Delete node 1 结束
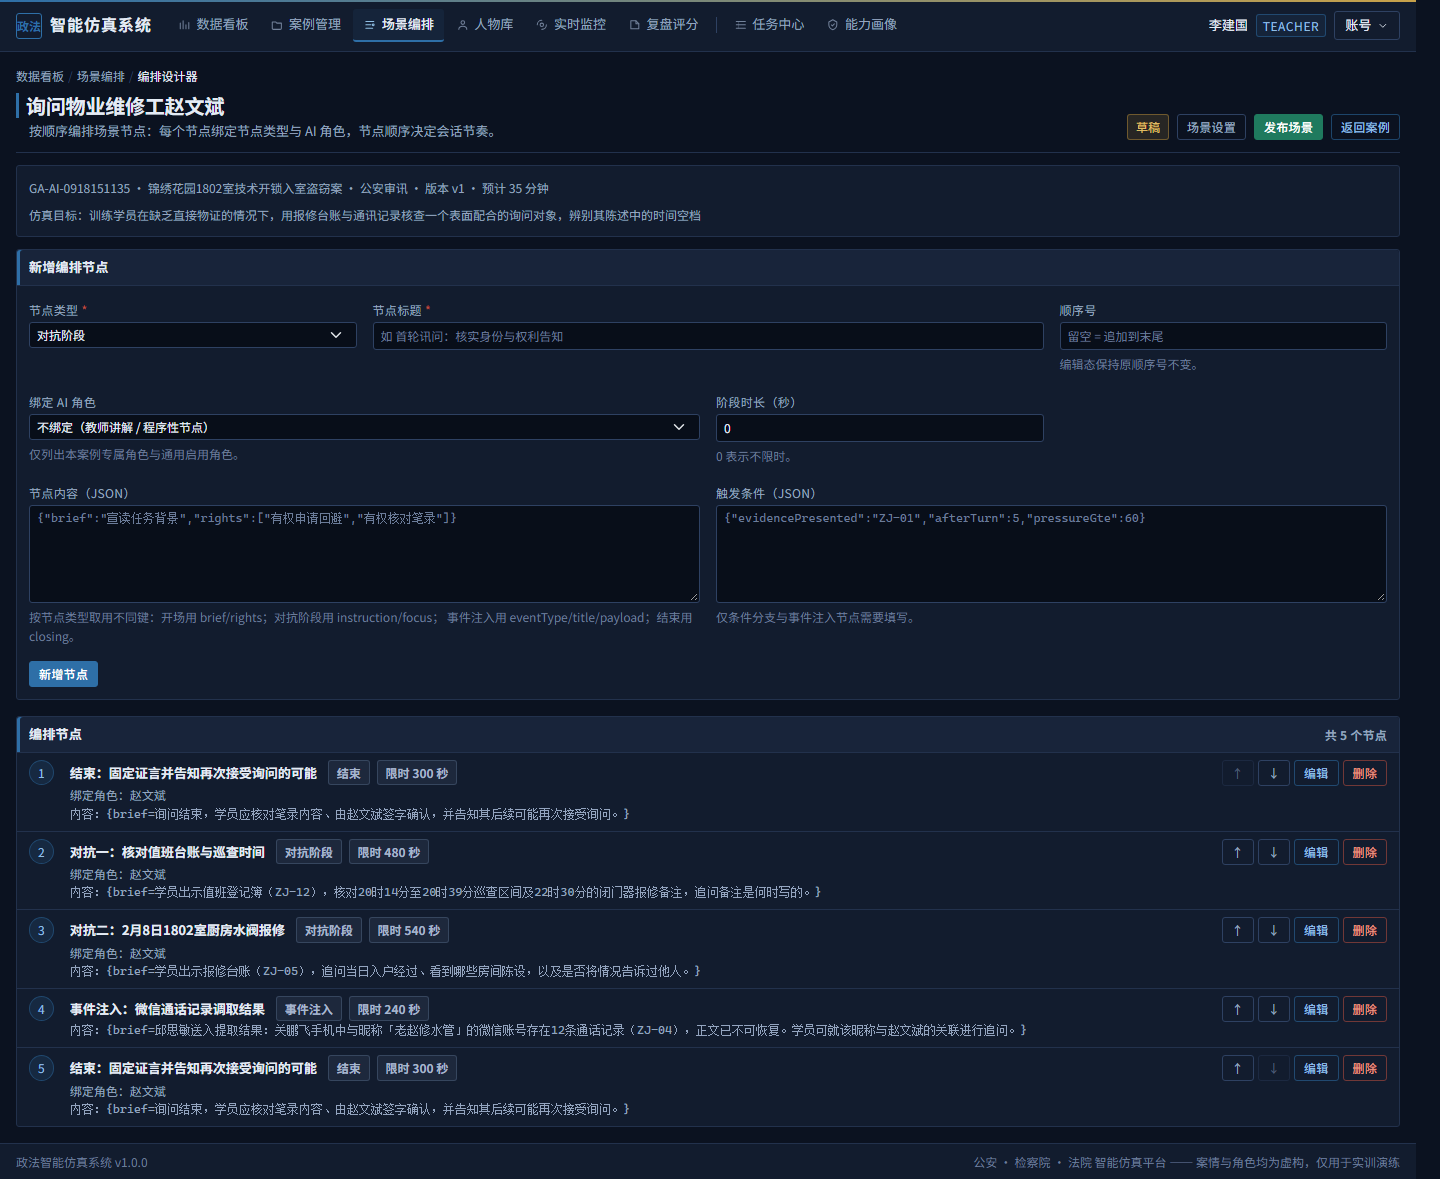Screen dimensions: 1440x1179 pos(1365,773)
